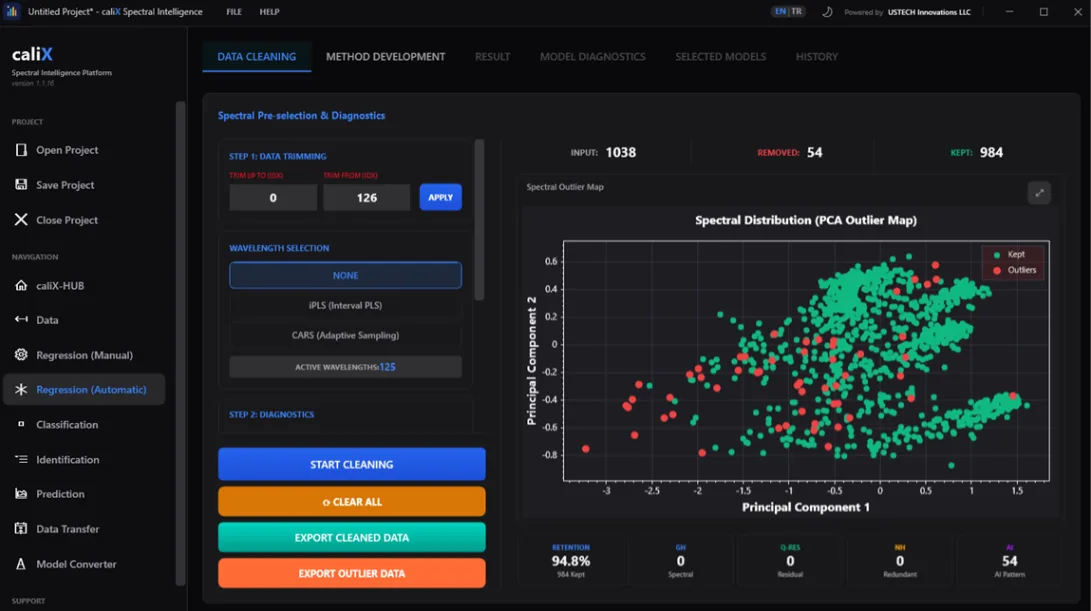Screen dimensions: 1091x611
Task: Open the HISTORY tab
Action: [x=817, y=56]
